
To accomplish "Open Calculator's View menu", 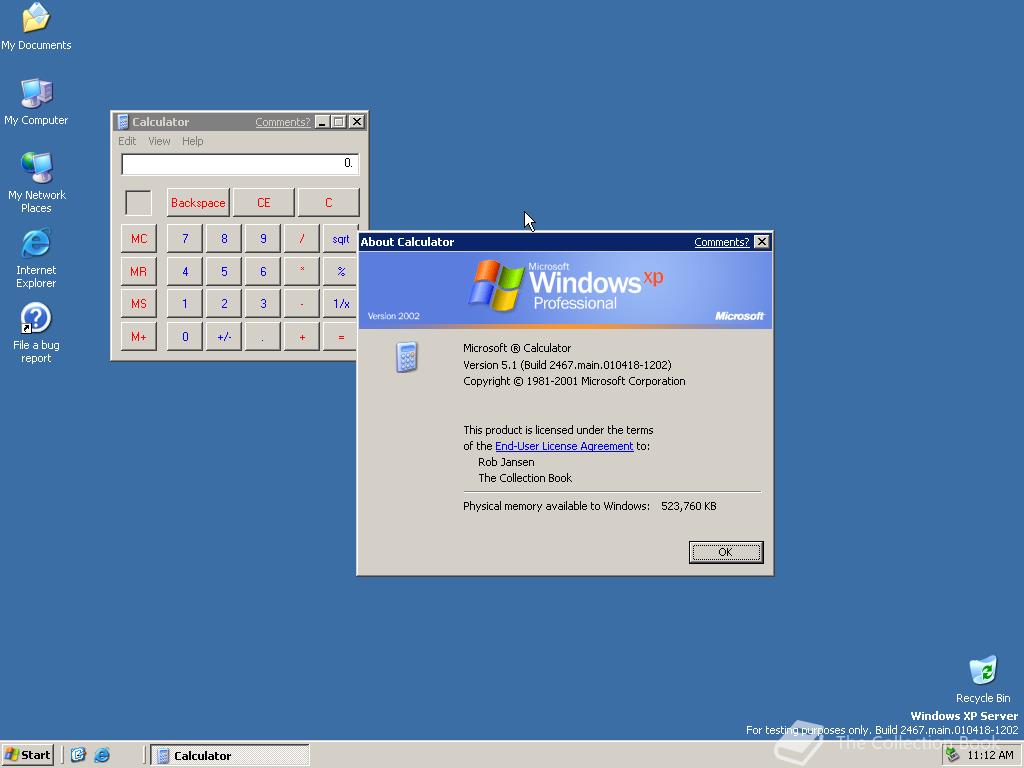I will 159,141.
